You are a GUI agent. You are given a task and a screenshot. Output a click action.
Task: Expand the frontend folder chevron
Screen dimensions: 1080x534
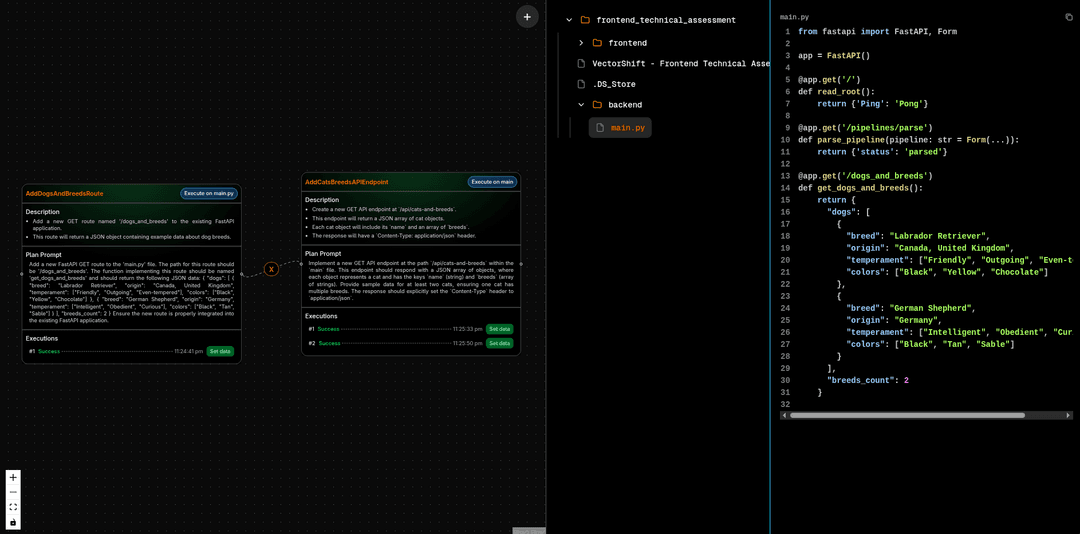[581, 43]
